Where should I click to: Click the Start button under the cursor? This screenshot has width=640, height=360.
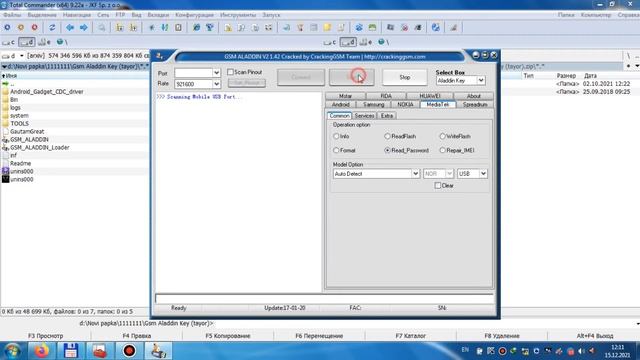(x=352, y=77)
